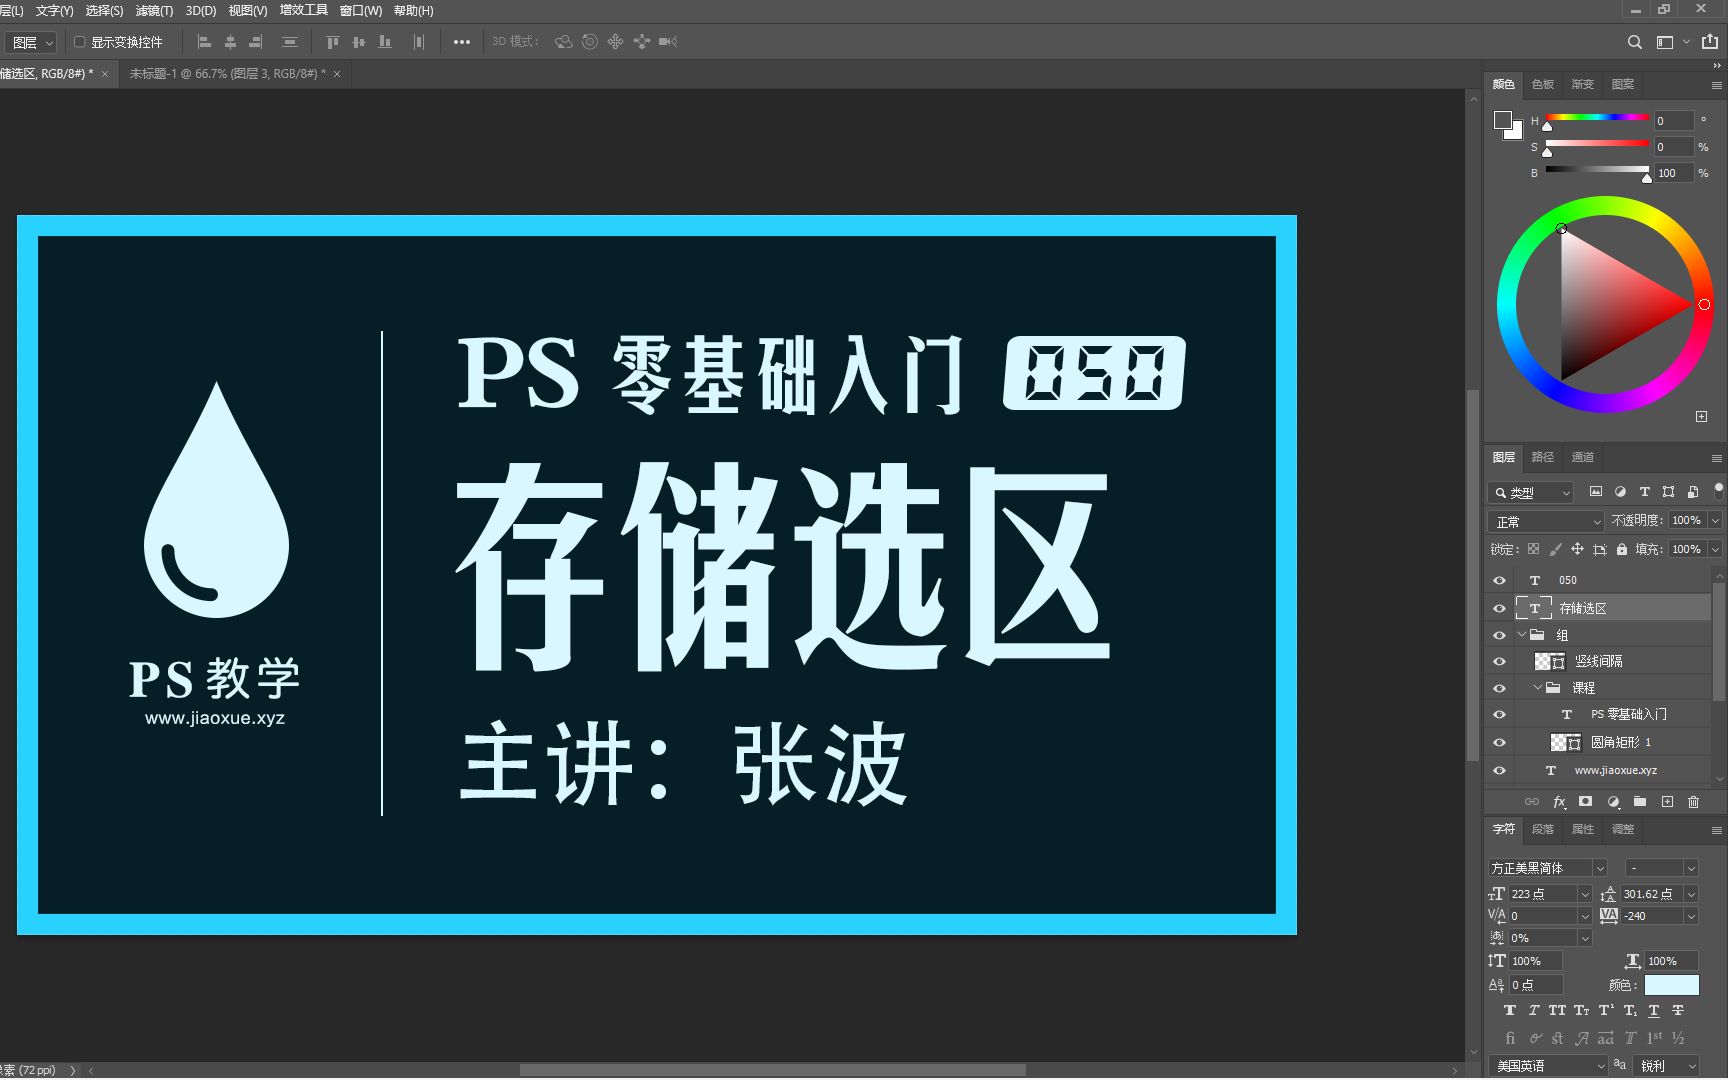Click the type layer filter icon
This screenshot has width=1728, height=1080.
[1644, 492]
